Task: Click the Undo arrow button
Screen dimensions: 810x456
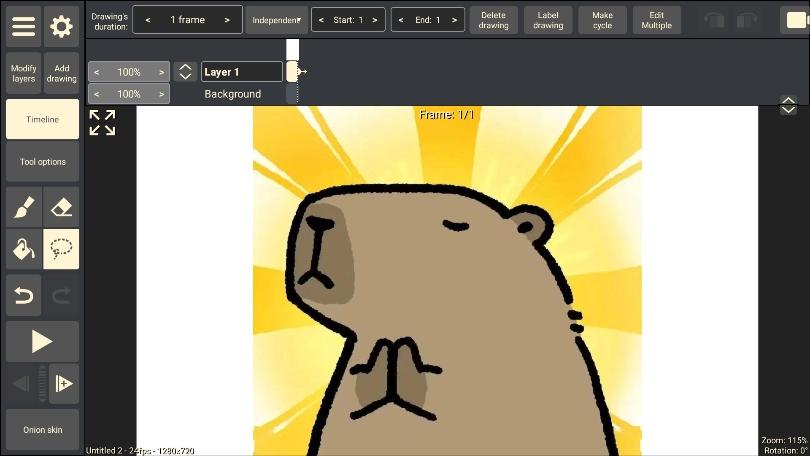Action: [x=24, y=295]
